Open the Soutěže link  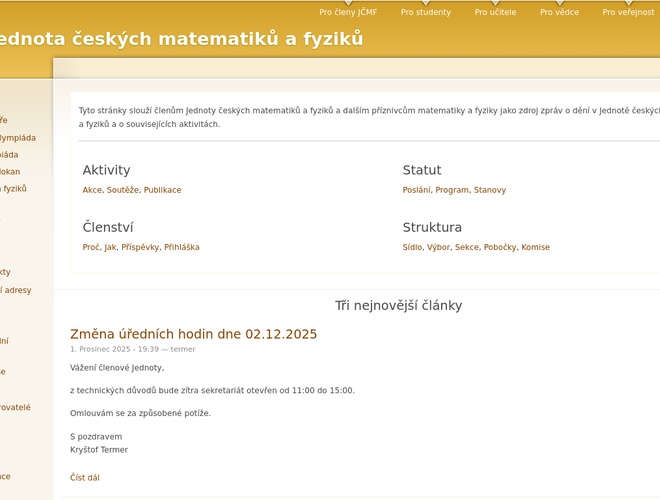(123, 190)
